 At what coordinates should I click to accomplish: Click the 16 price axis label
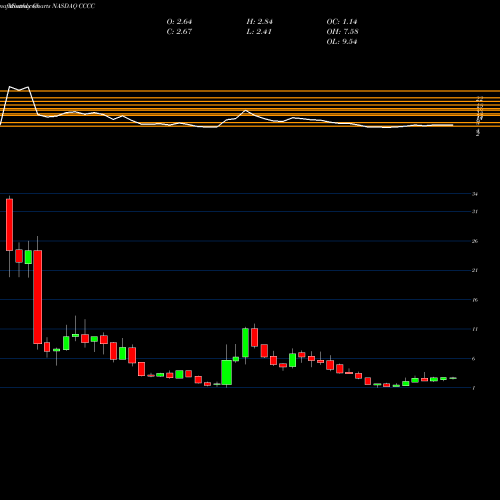point(475,300)
